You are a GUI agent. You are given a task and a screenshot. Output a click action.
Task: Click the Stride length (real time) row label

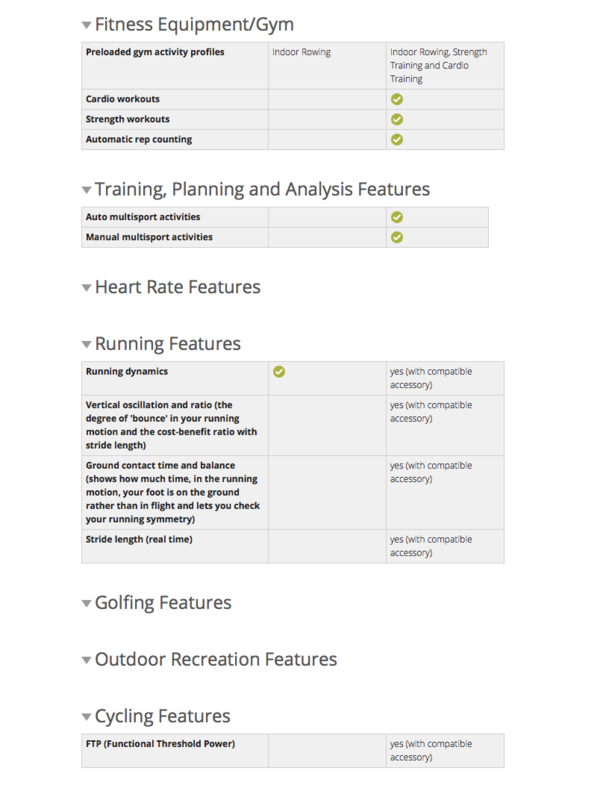pos(139,540)
